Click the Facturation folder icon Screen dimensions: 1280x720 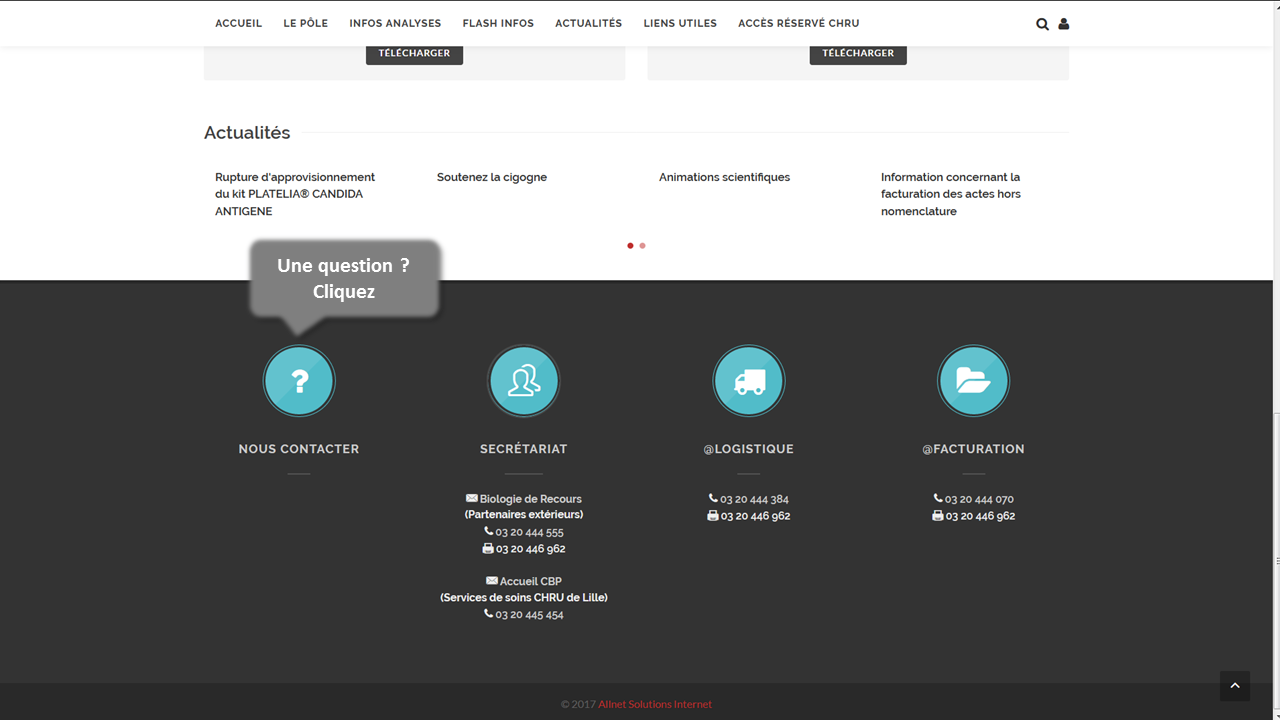click(973, 381)
